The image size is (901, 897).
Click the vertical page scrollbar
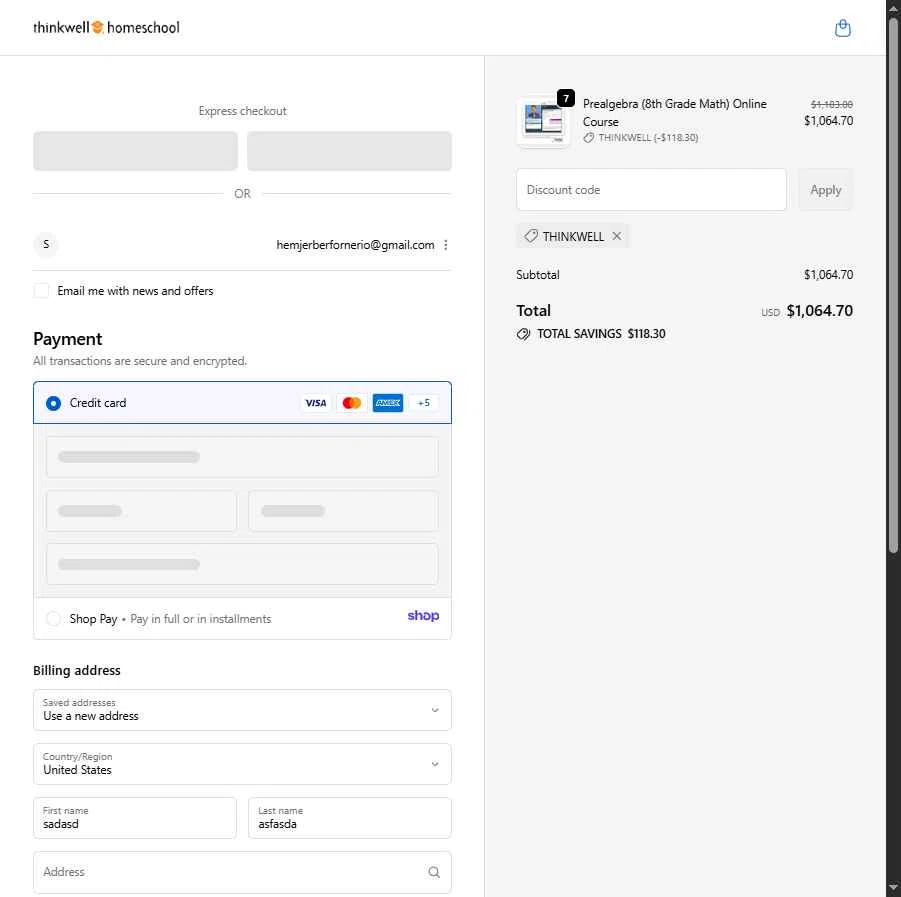coord(893,284)
